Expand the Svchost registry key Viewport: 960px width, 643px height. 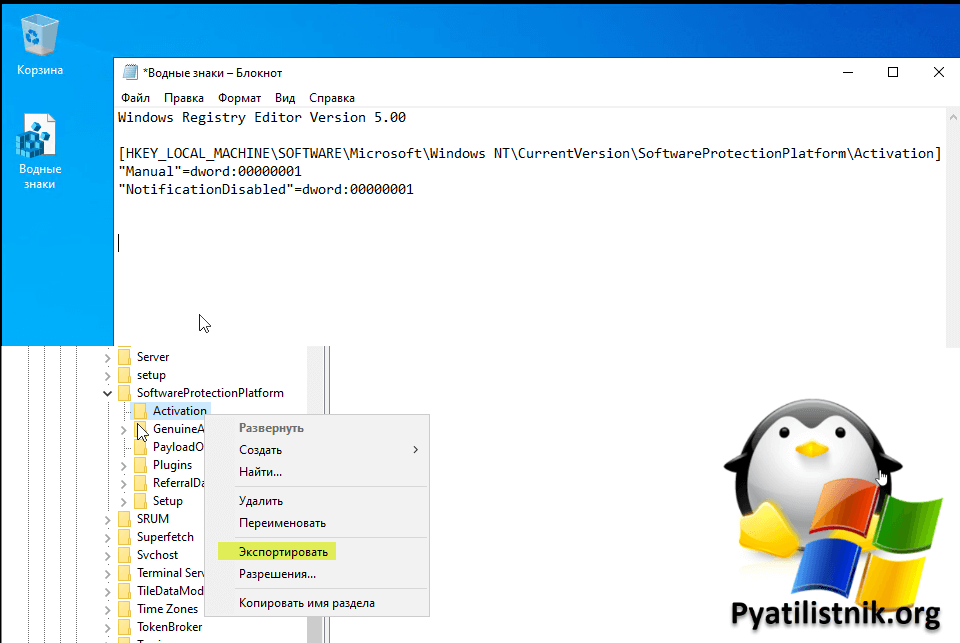point(108,555)
